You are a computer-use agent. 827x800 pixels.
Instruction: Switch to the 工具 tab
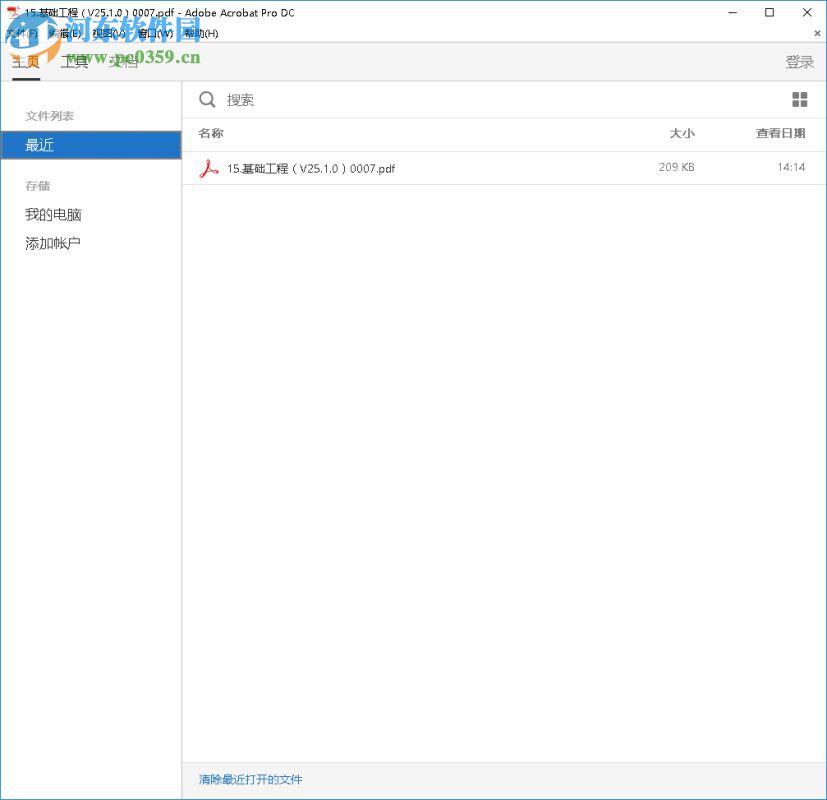pyautogui.click(x=75, y=62)
